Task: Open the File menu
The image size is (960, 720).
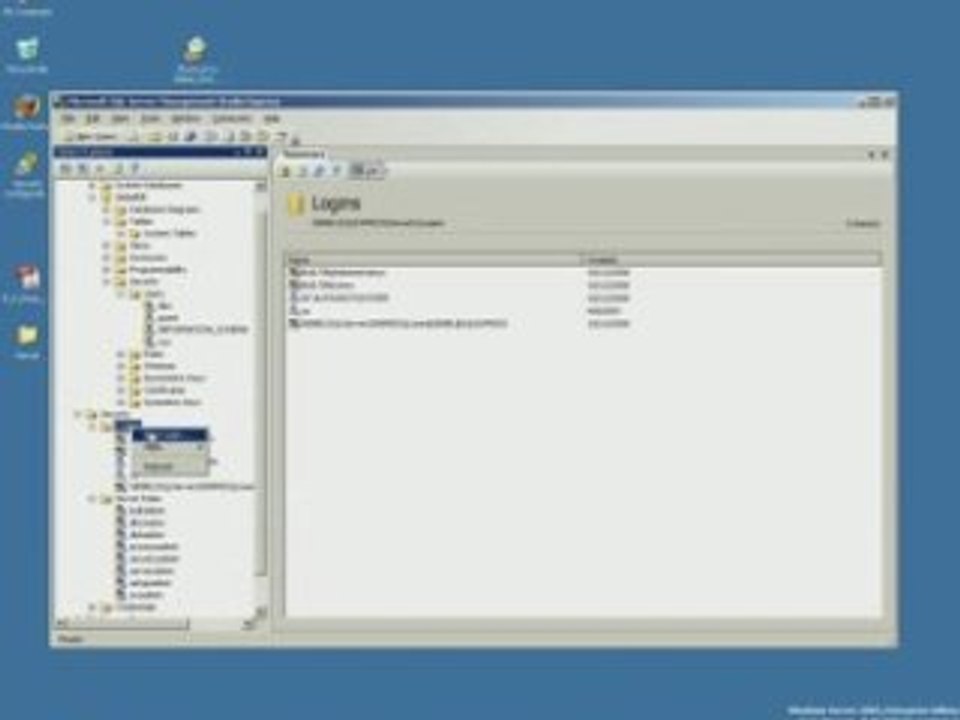Action: click(x=69, y=118)
